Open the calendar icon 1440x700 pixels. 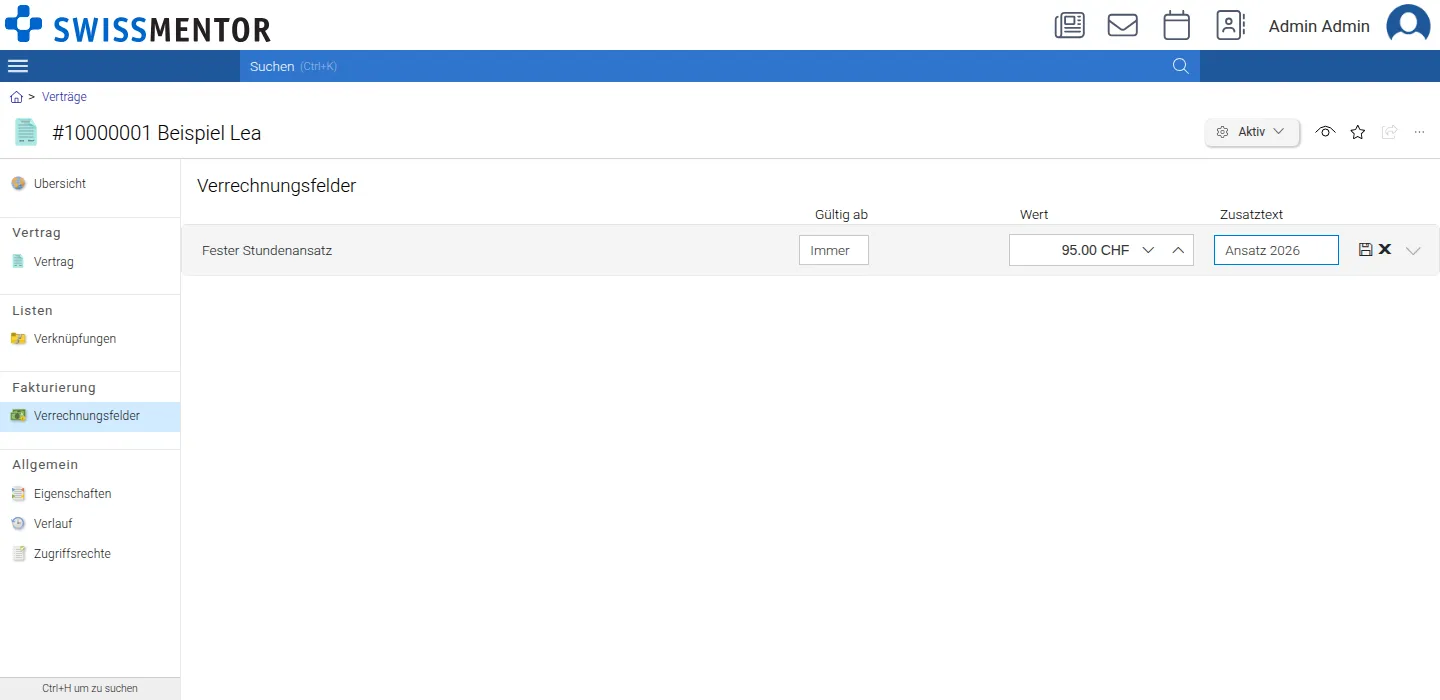(x=1177, y=25)
